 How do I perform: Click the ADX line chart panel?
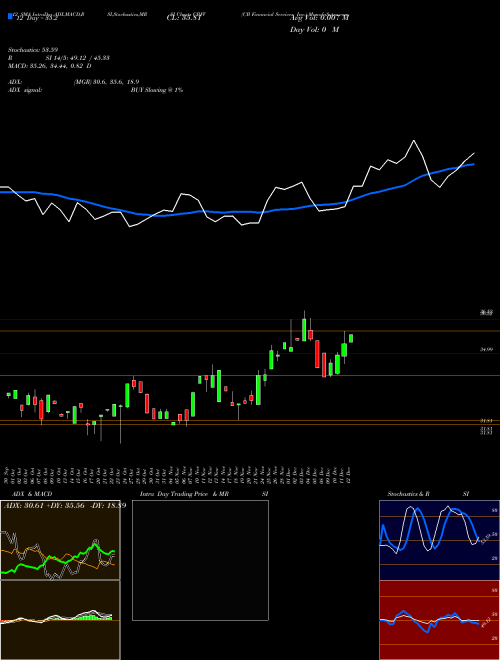click(x=60, y=540)
